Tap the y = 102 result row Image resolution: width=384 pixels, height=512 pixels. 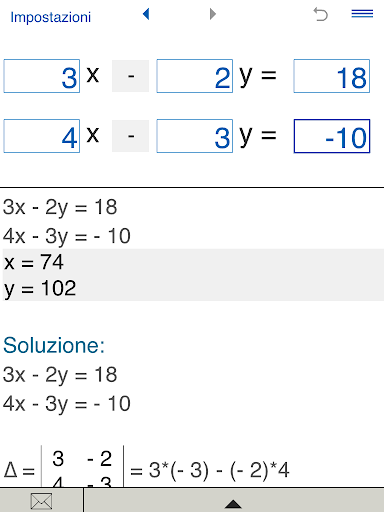(x=193, y=288)
